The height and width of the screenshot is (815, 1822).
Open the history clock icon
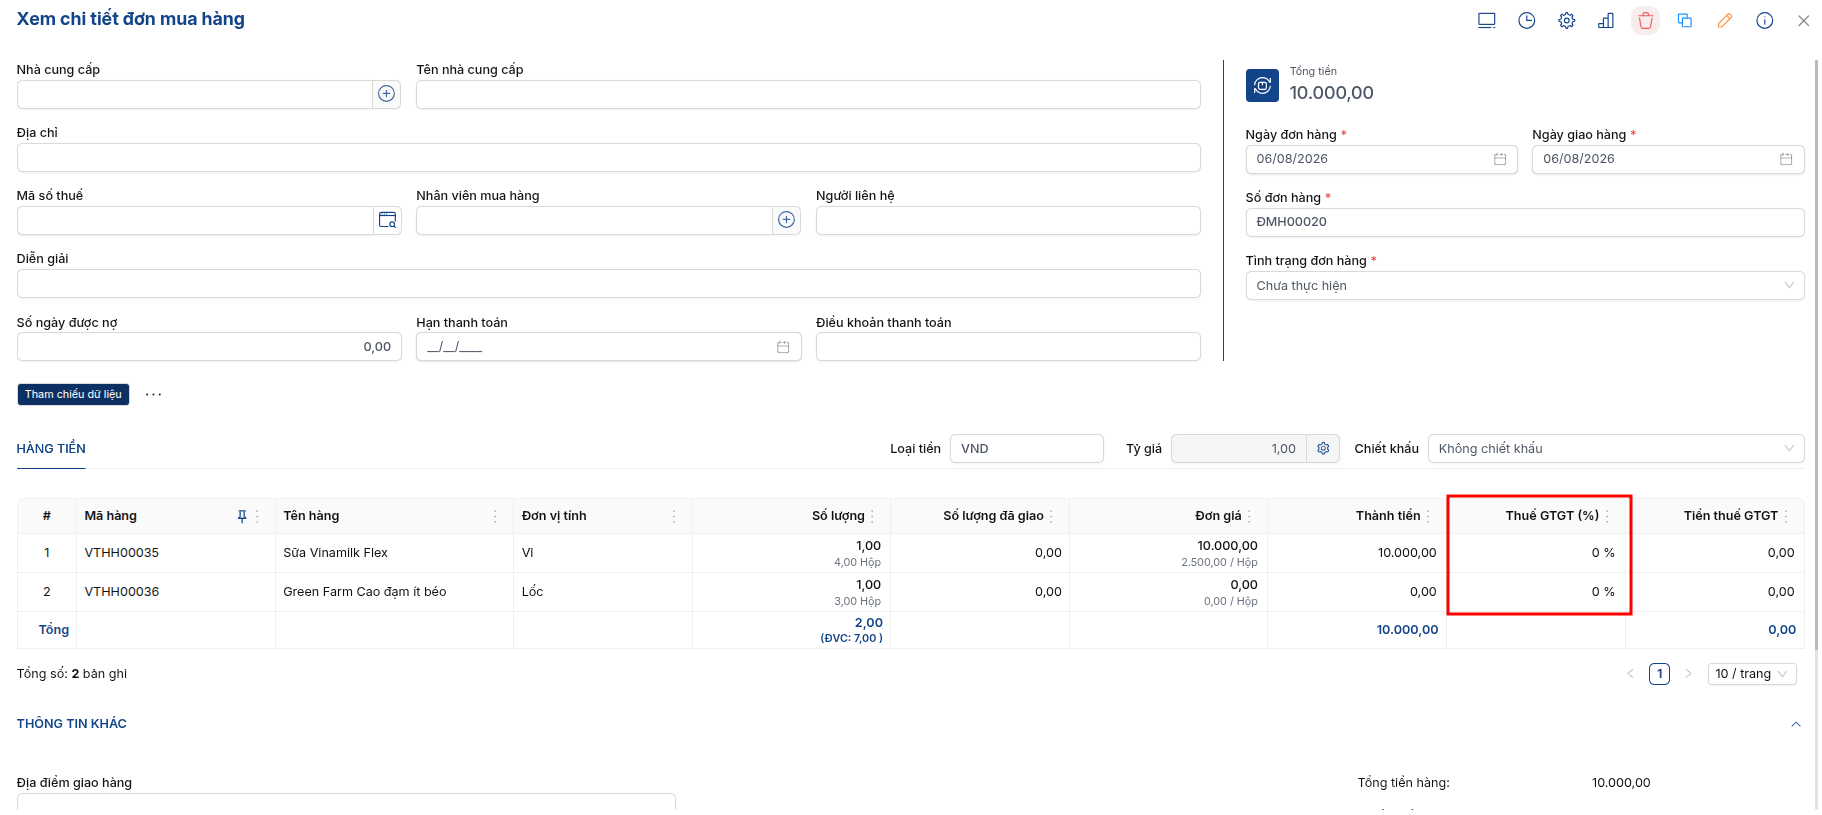coord(1526,20)
